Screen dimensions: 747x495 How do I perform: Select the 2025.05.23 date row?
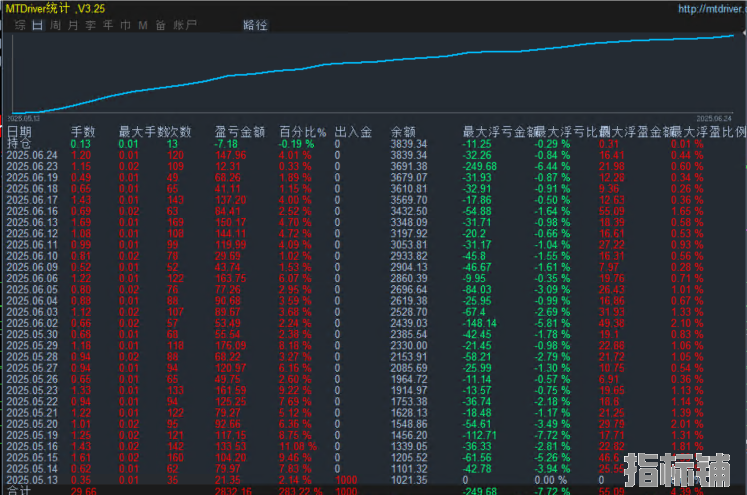tap(32, 390)
